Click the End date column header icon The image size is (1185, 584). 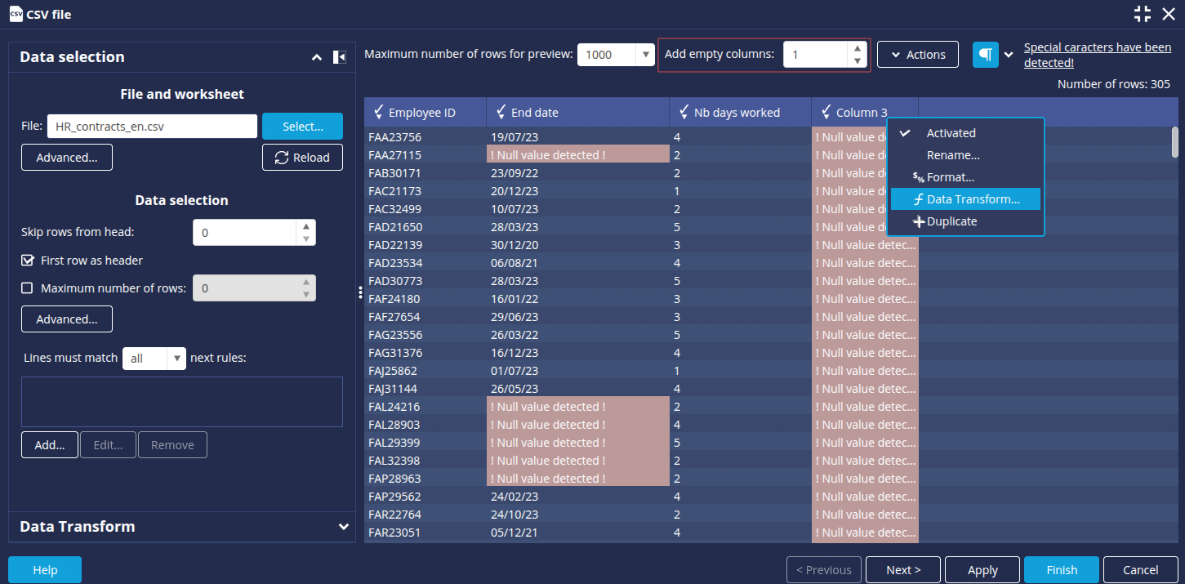pos(500,112)
